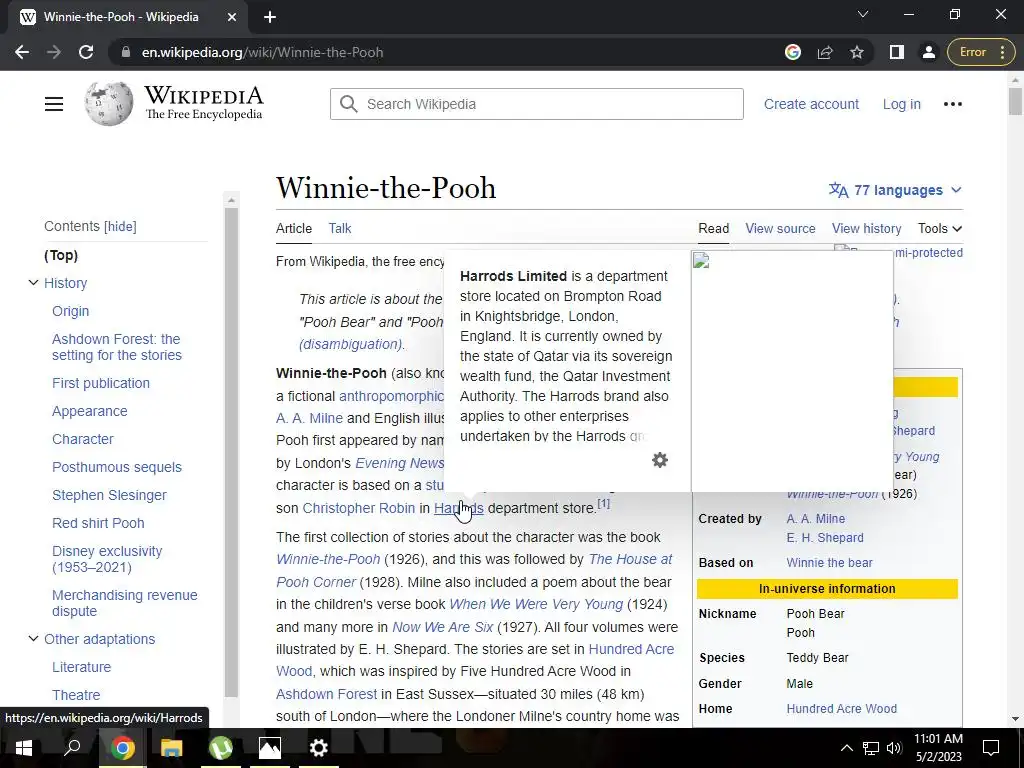Go to Stephen Slesinger section
Viewport: 1024px width, 768px height.
coord(109,495)
